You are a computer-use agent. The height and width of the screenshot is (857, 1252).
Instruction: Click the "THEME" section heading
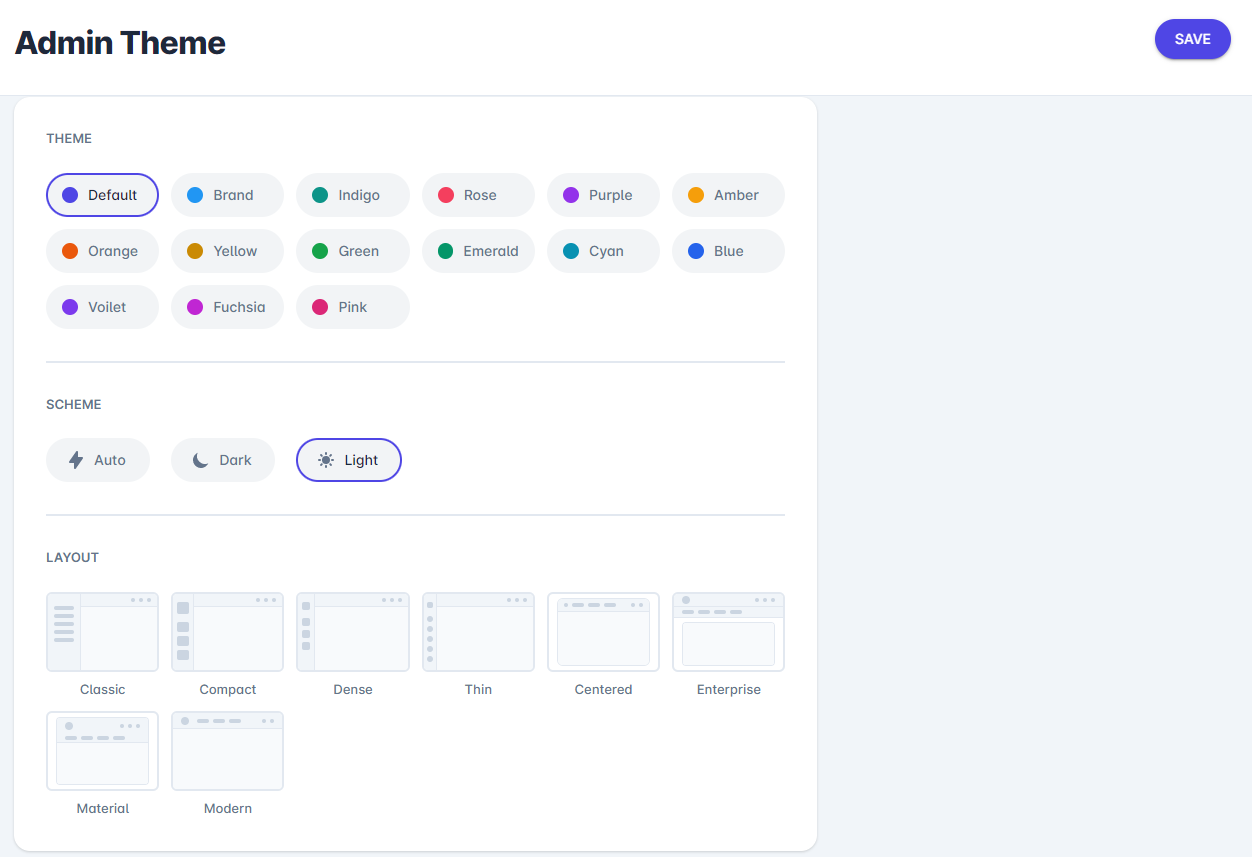coord(69,139)
